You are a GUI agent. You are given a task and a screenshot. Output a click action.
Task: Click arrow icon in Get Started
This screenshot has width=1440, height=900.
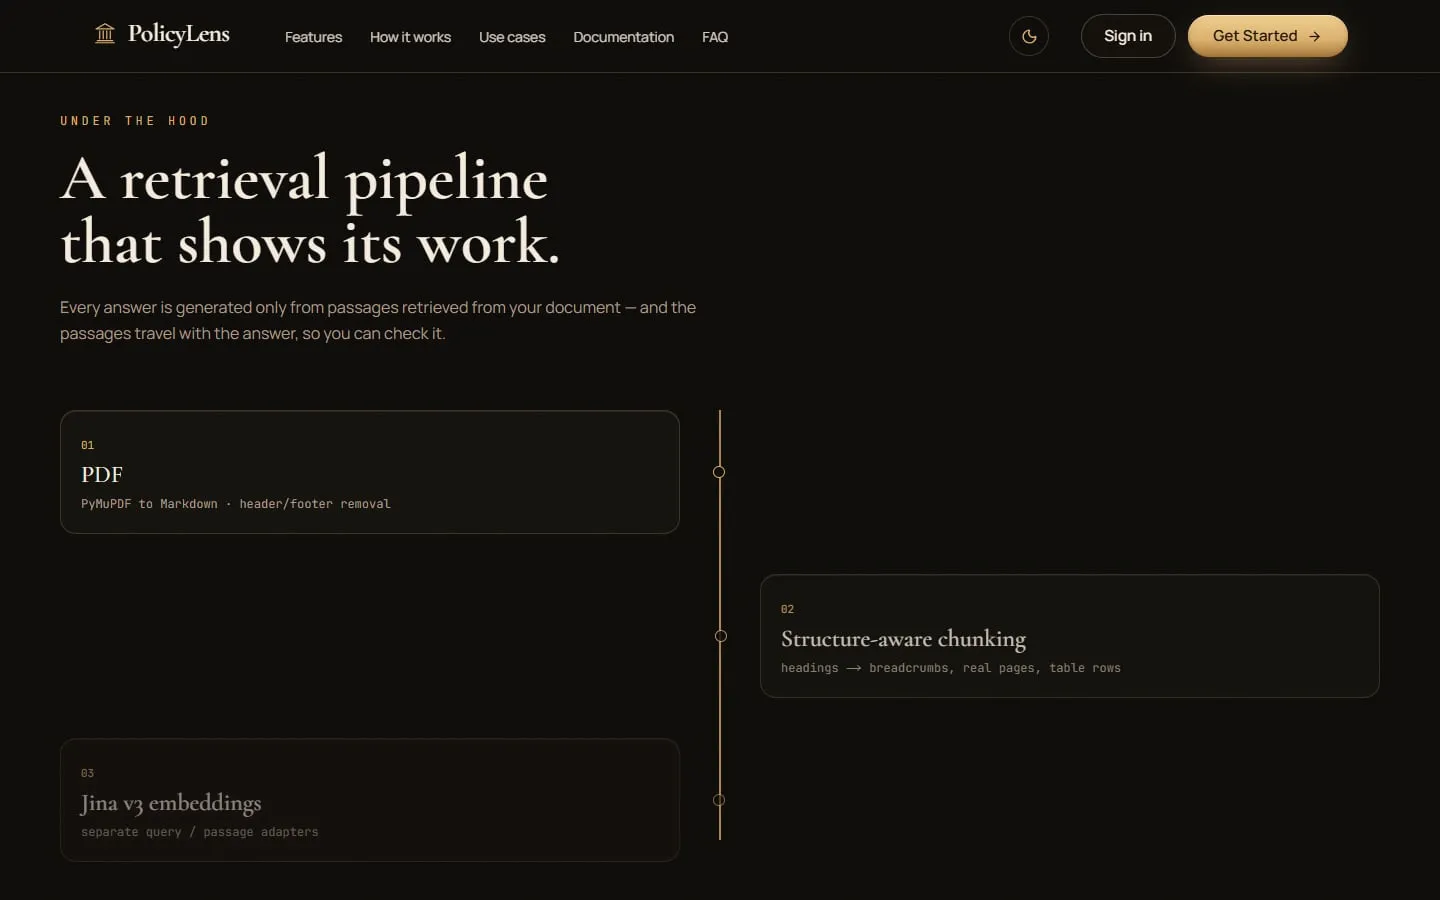click(x=1315, y=36)
